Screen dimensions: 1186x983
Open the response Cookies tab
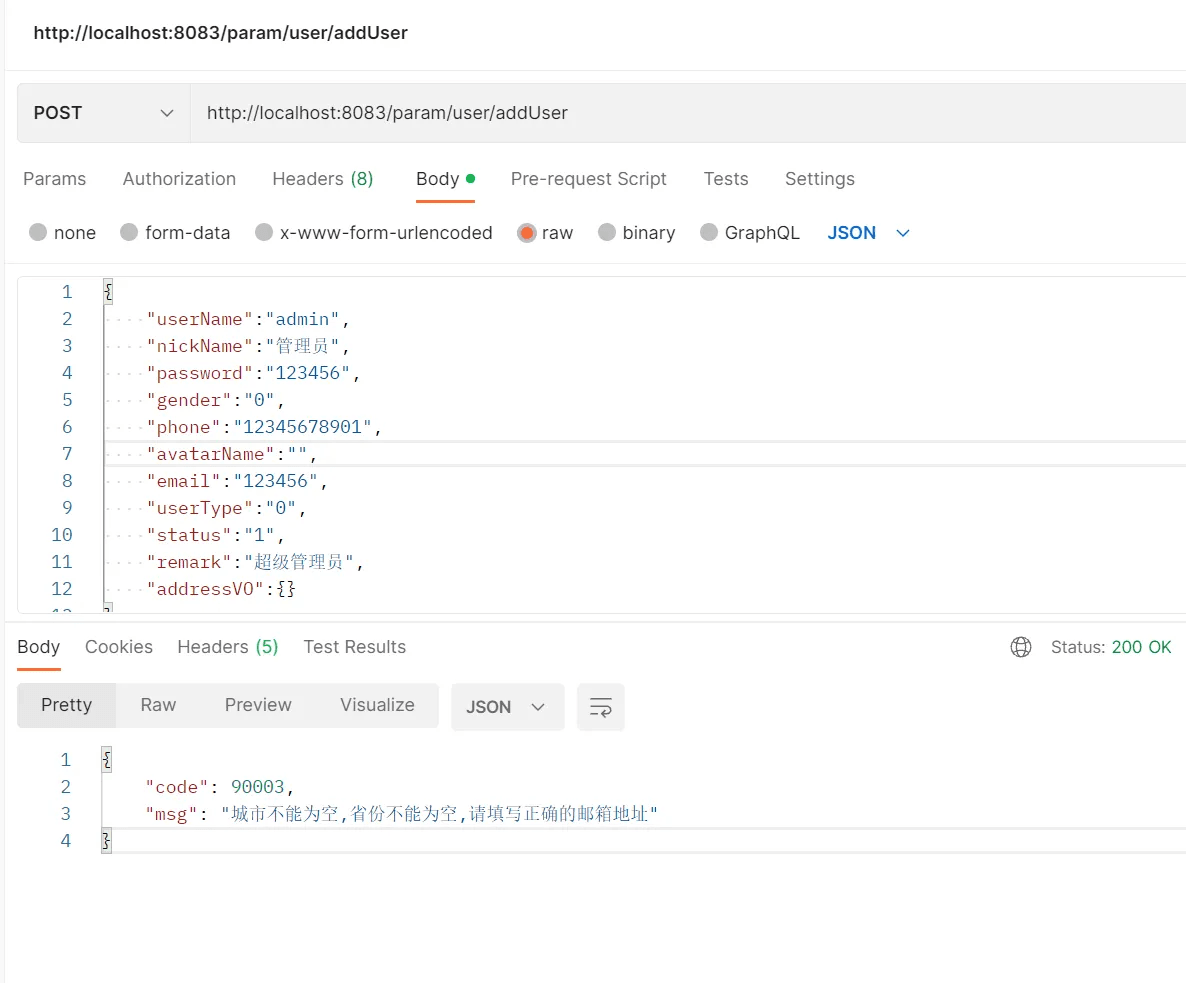(x=119, y=647)
